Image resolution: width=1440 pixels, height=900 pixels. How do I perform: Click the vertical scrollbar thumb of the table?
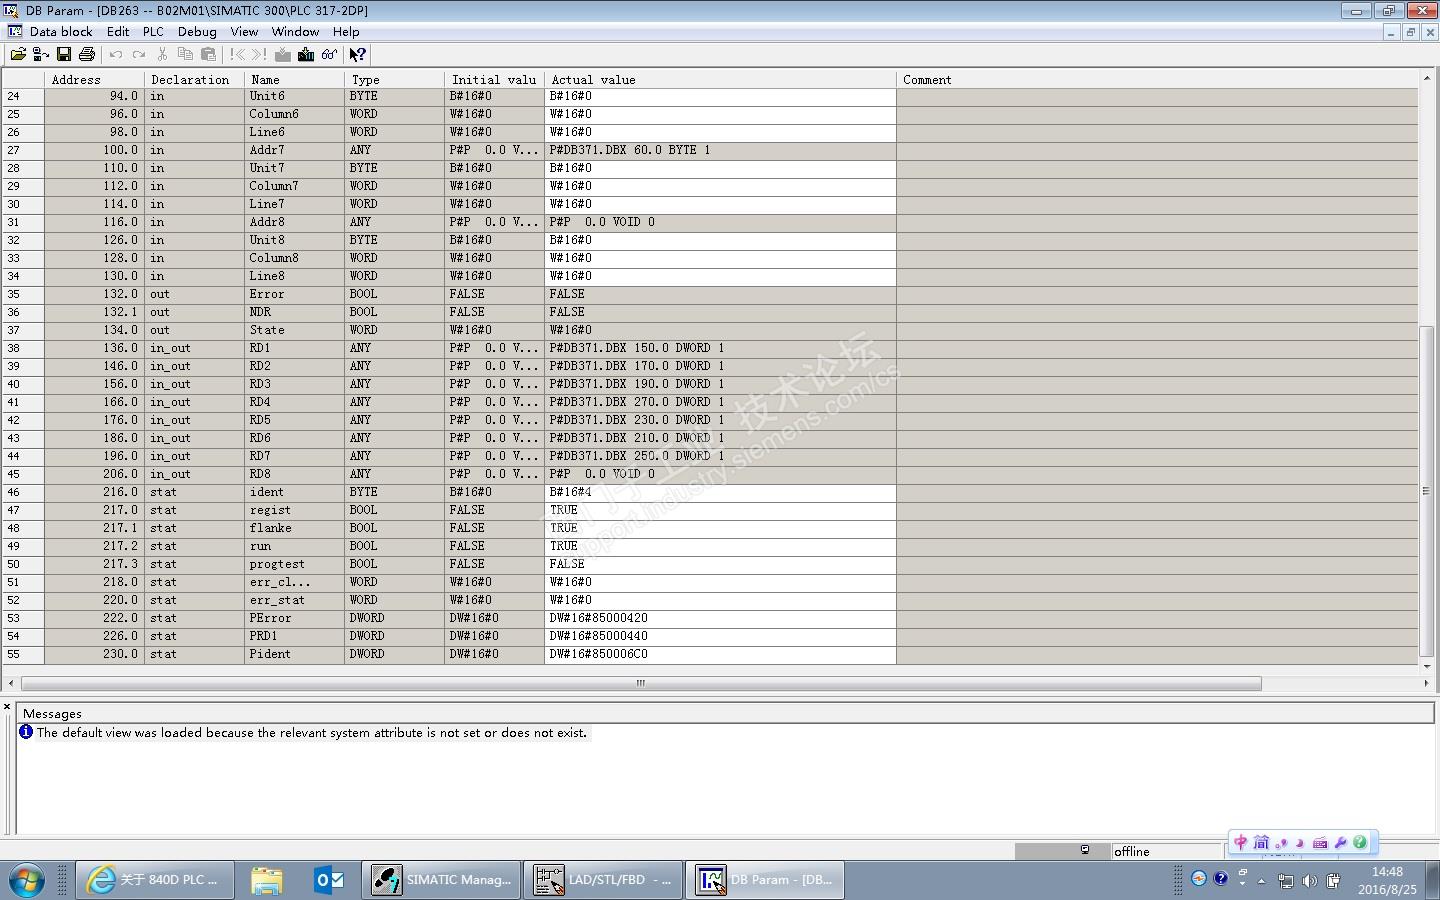point(1426,490)
